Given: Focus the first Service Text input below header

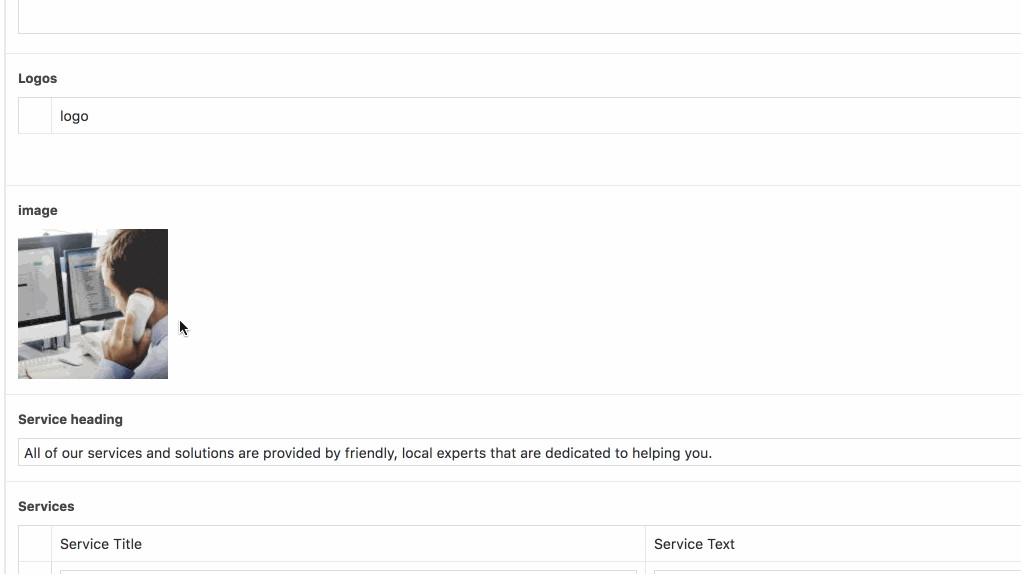Looking at the screenshot, I should click(x=836, y=571).
